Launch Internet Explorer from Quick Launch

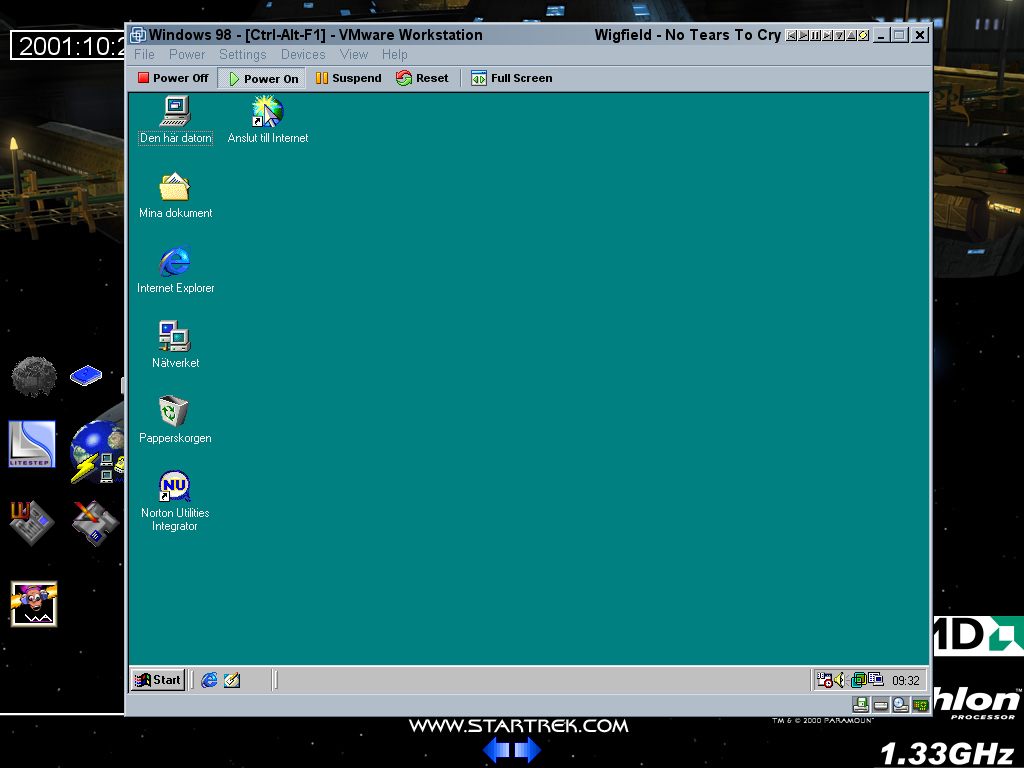[209, 680]
